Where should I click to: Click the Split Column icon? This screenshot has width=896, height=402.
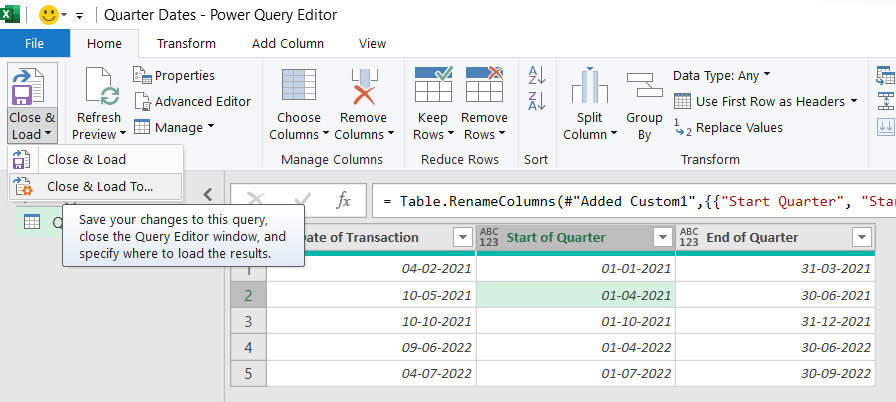click(589, 86)
